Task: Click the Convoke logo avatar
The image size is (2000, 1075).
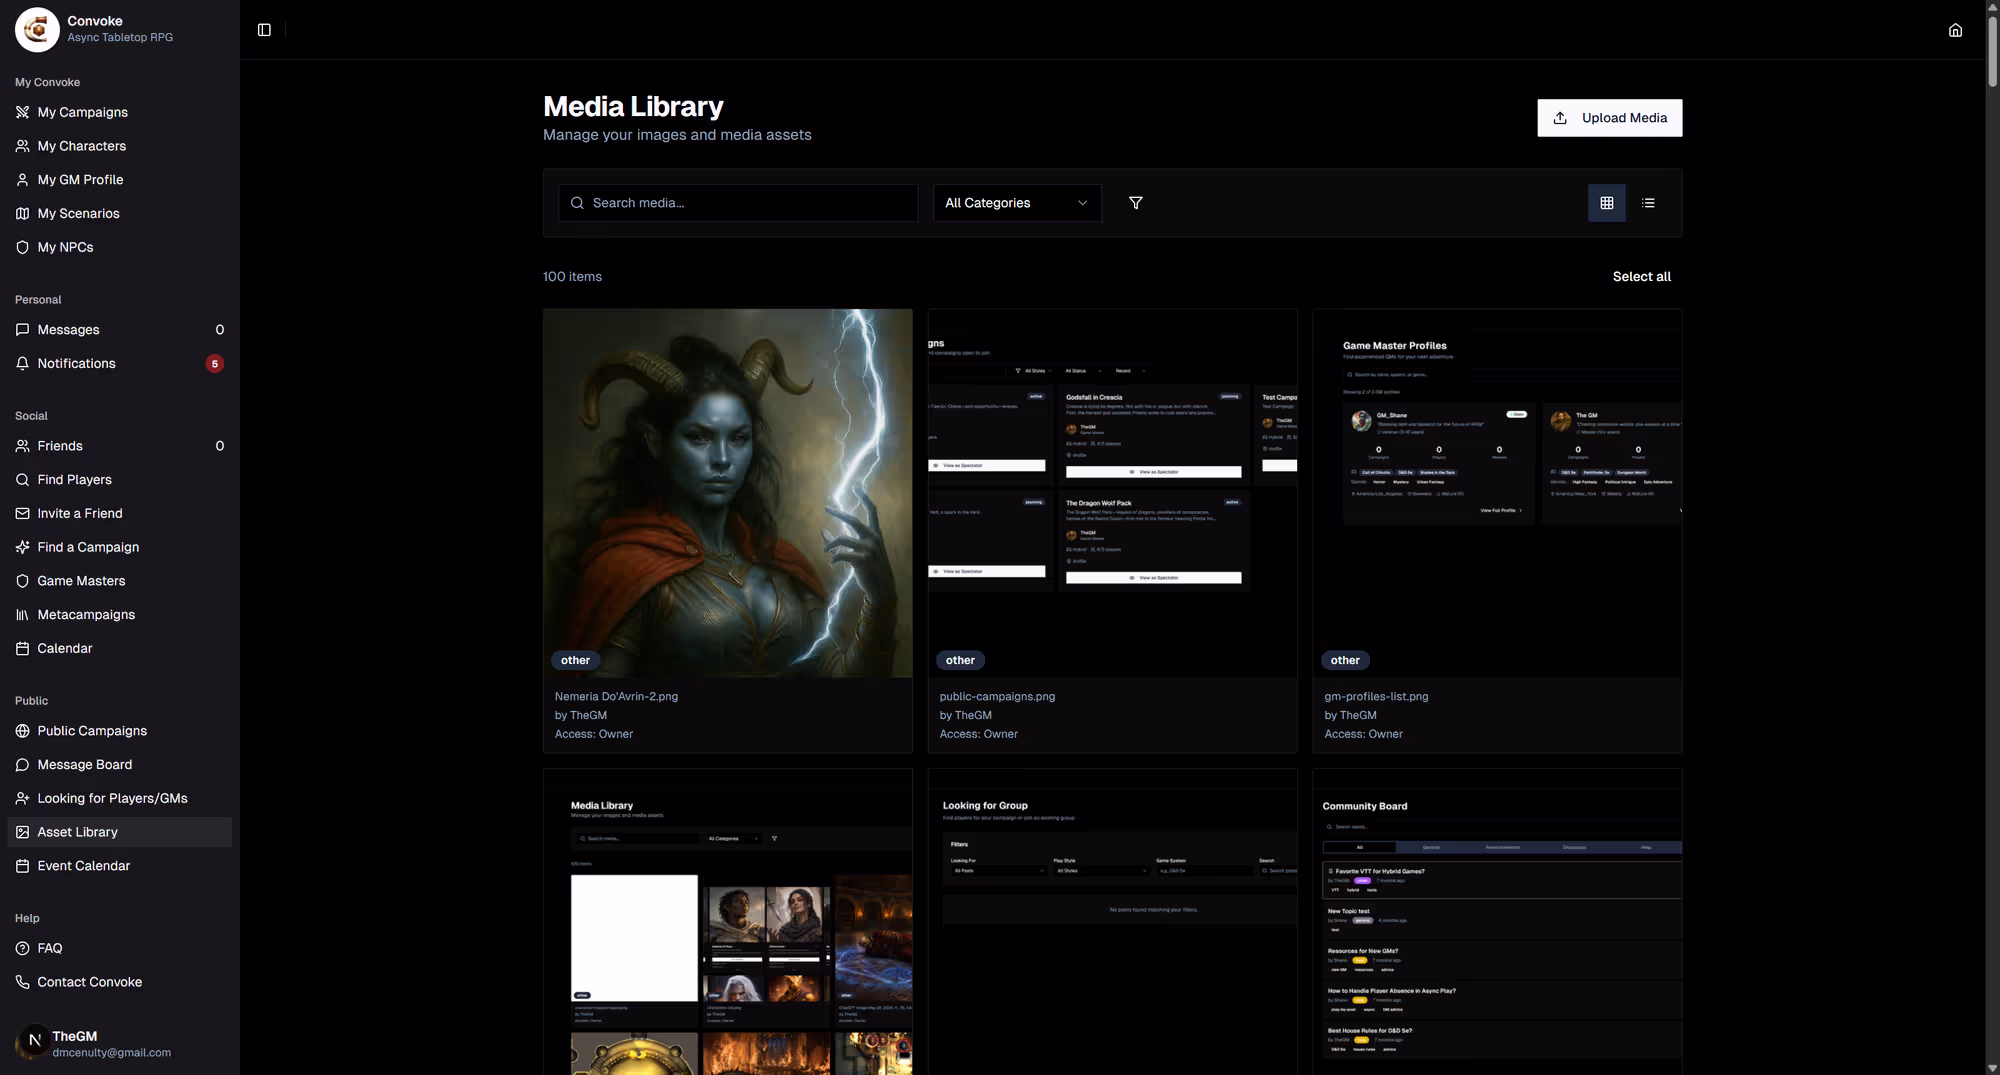Action: tap(37, 30)
